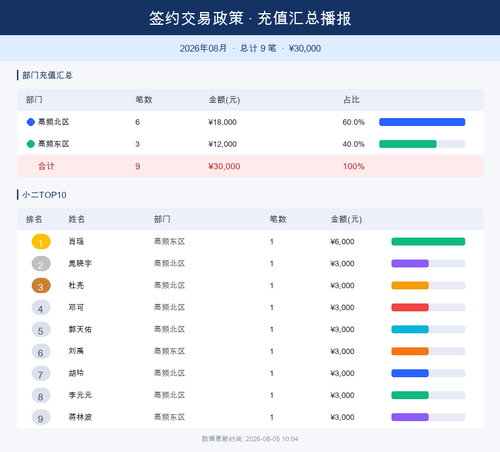
Task: Click the rank 4 badge
Action: [x=41, y=308]
